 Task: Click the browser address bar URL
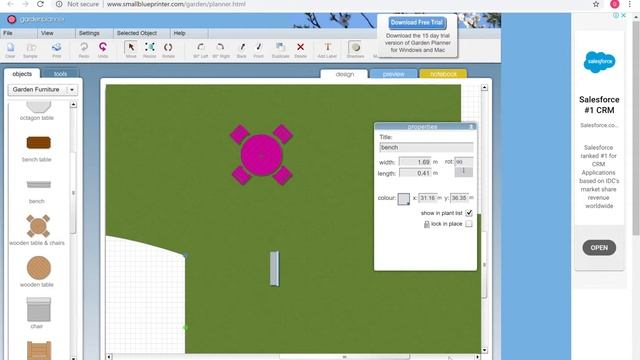176,4
